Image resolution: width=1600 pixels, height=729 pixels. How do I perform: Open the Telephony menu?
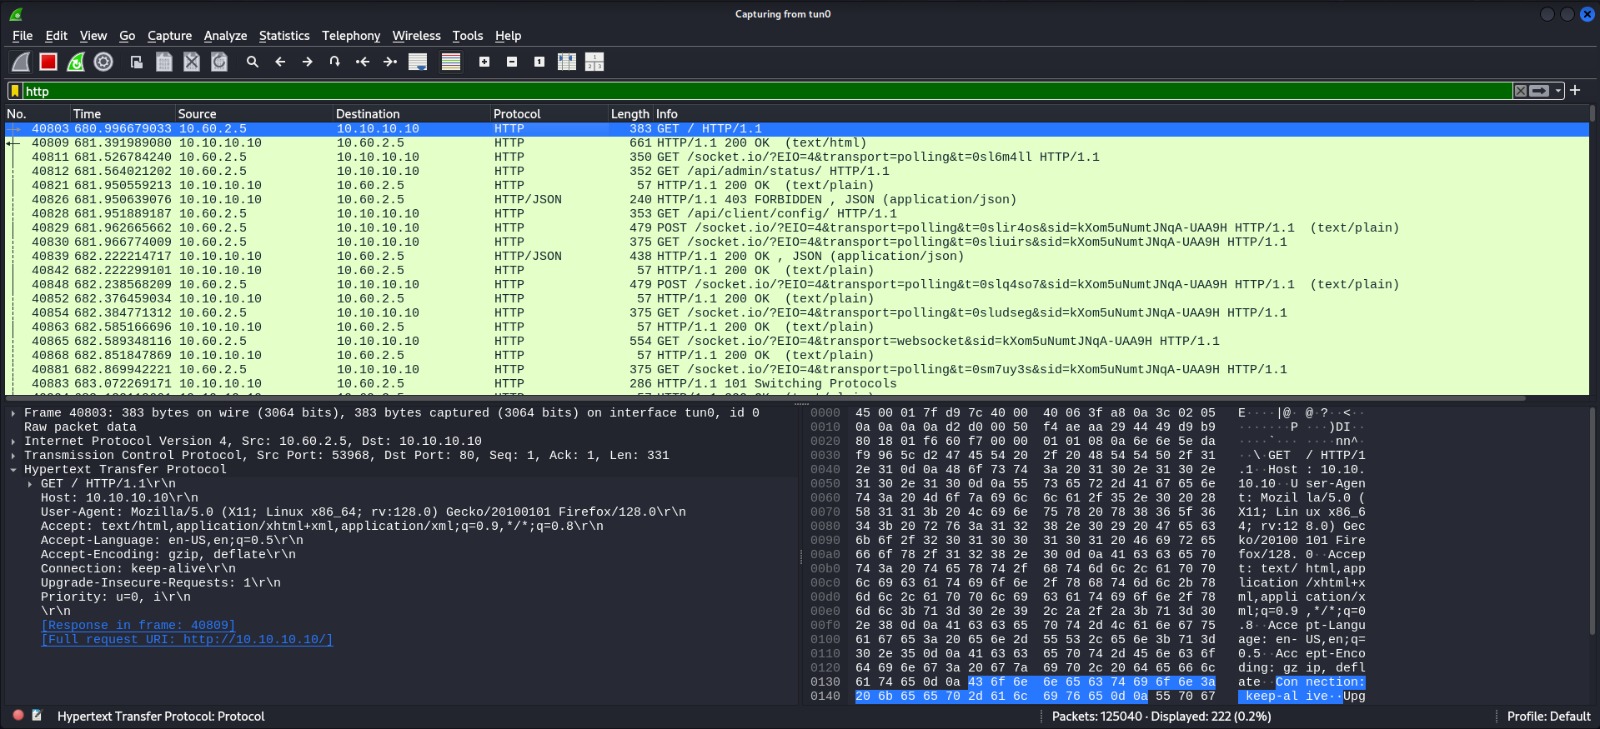pos(351,36)
